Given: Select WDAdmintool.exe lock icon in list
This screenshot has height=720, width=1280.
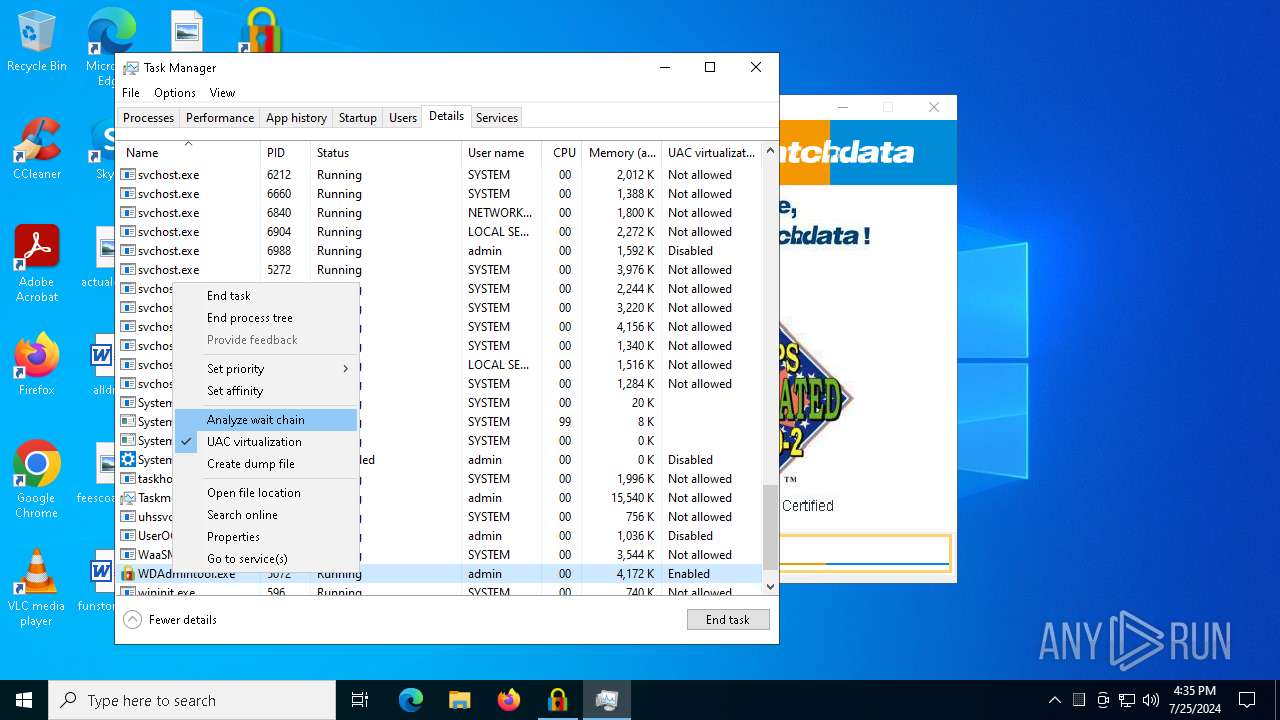Looking at the screenshot, I should (128, 574).
